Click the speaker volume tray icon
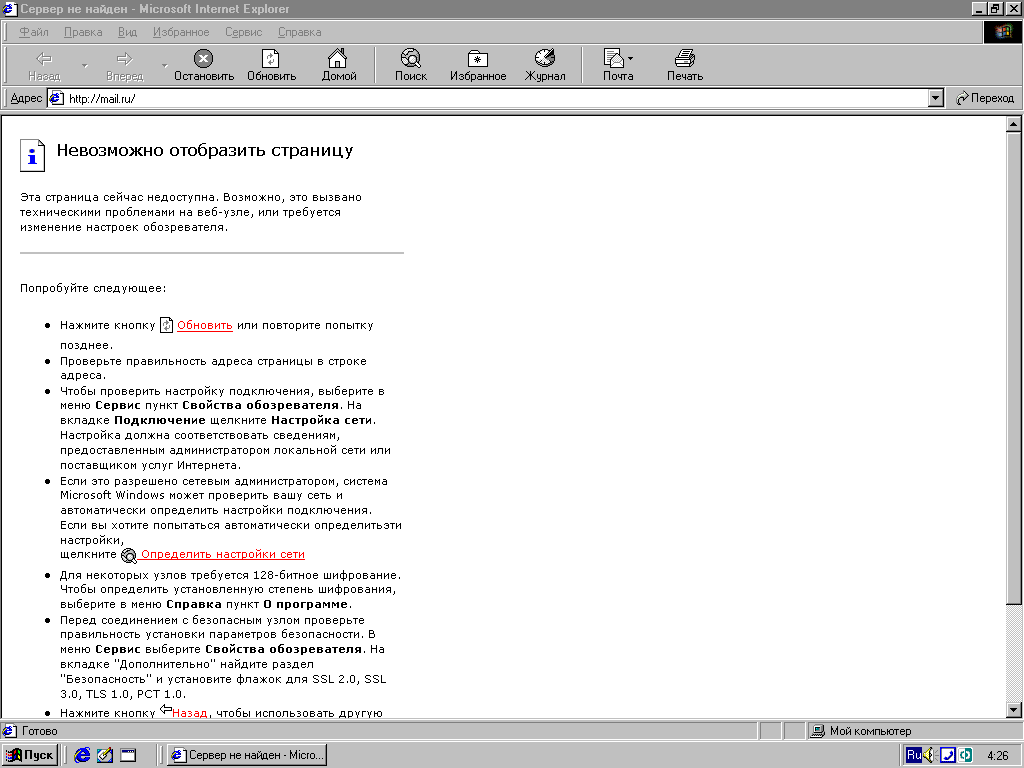This screenshot has height=768, width=1024. pos(930,756)
